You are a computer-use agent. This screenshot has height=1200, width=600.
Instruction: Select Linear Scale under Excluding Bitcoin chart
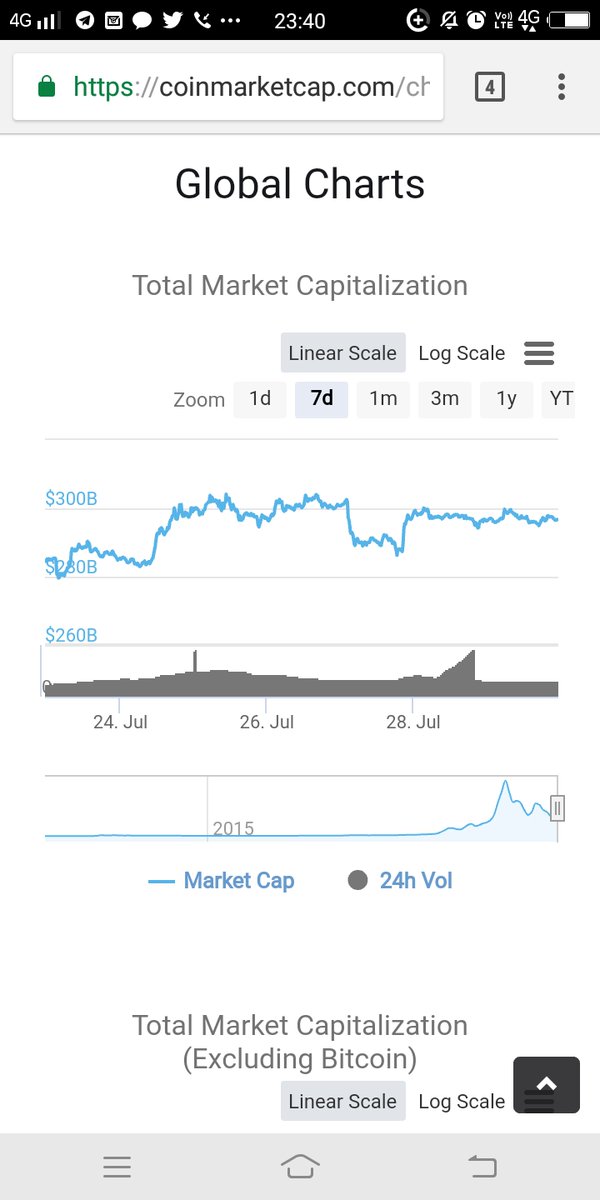tap(343, 1101)
